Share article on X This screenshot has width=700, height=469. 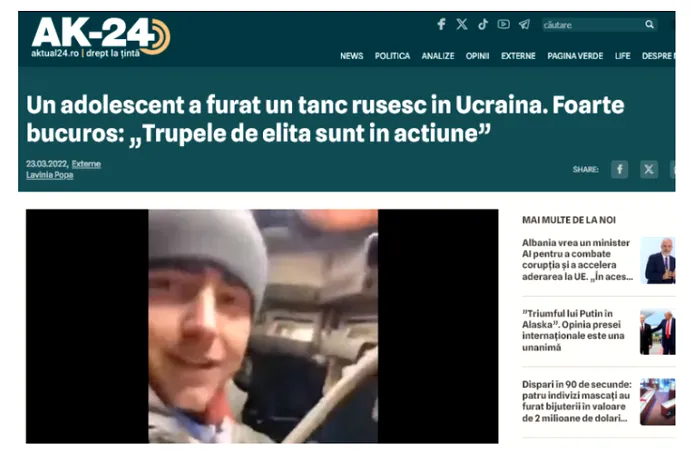click(x=649, y=170)
